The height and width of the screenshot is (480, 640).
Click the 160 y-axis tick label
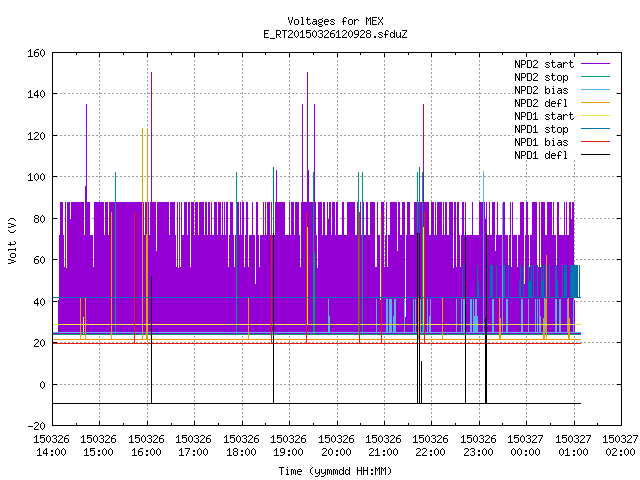[36, 53]
